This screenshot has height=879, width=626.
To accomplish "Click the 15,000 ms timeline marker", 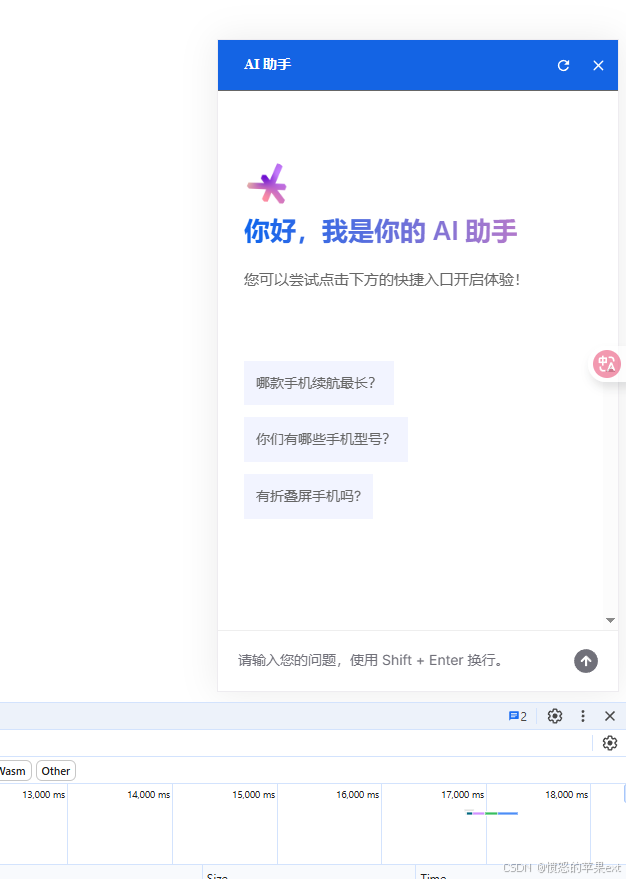I will 253,795.
